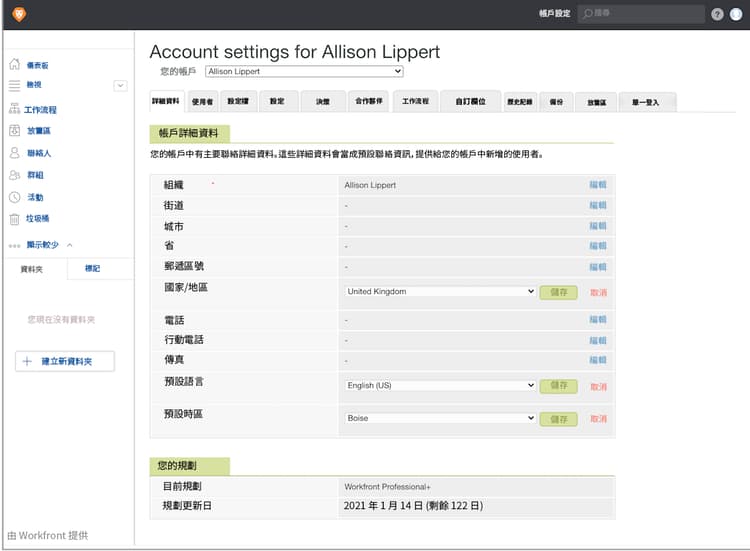Click the two-people icon beside 群組

coord(15,175)
